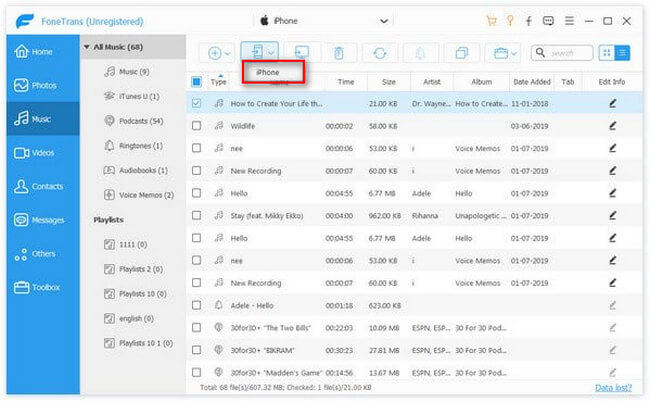Select iPhone from export dropdown menu

(268, 73)
